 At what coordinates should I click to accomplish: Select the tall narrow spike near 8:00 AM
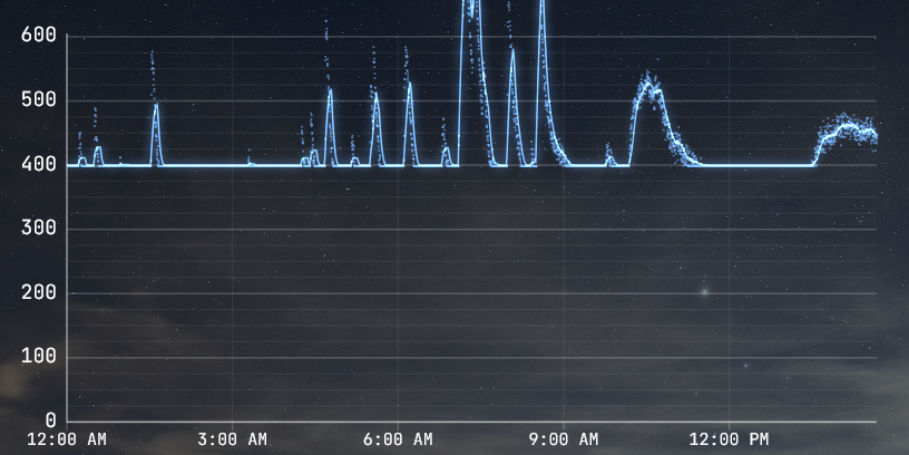point(513,50)
